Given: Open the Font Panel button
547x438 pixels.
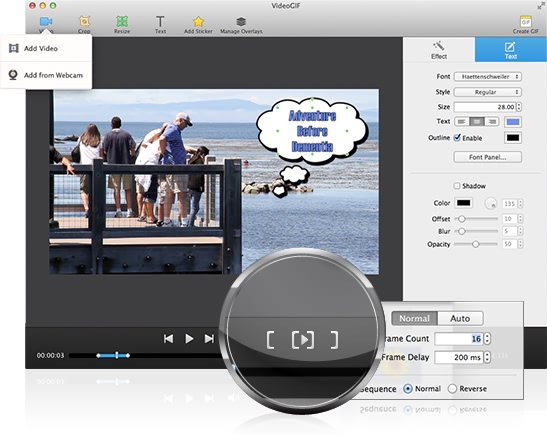Looking at the screenshot, I should (x=488, y=157).
